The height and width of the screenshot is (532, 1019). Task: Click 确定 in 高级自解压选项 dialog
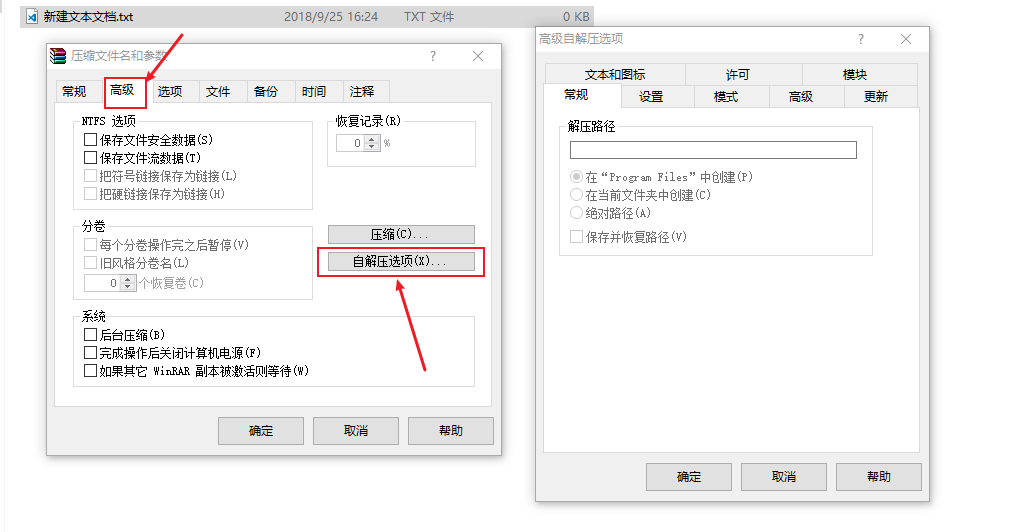click(x=689, y=477)
